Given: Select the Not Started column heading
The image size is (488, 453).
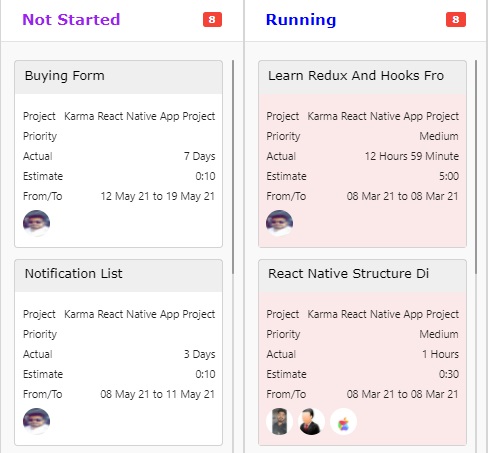Looking at the screenshot, I should tap(71, 20).
